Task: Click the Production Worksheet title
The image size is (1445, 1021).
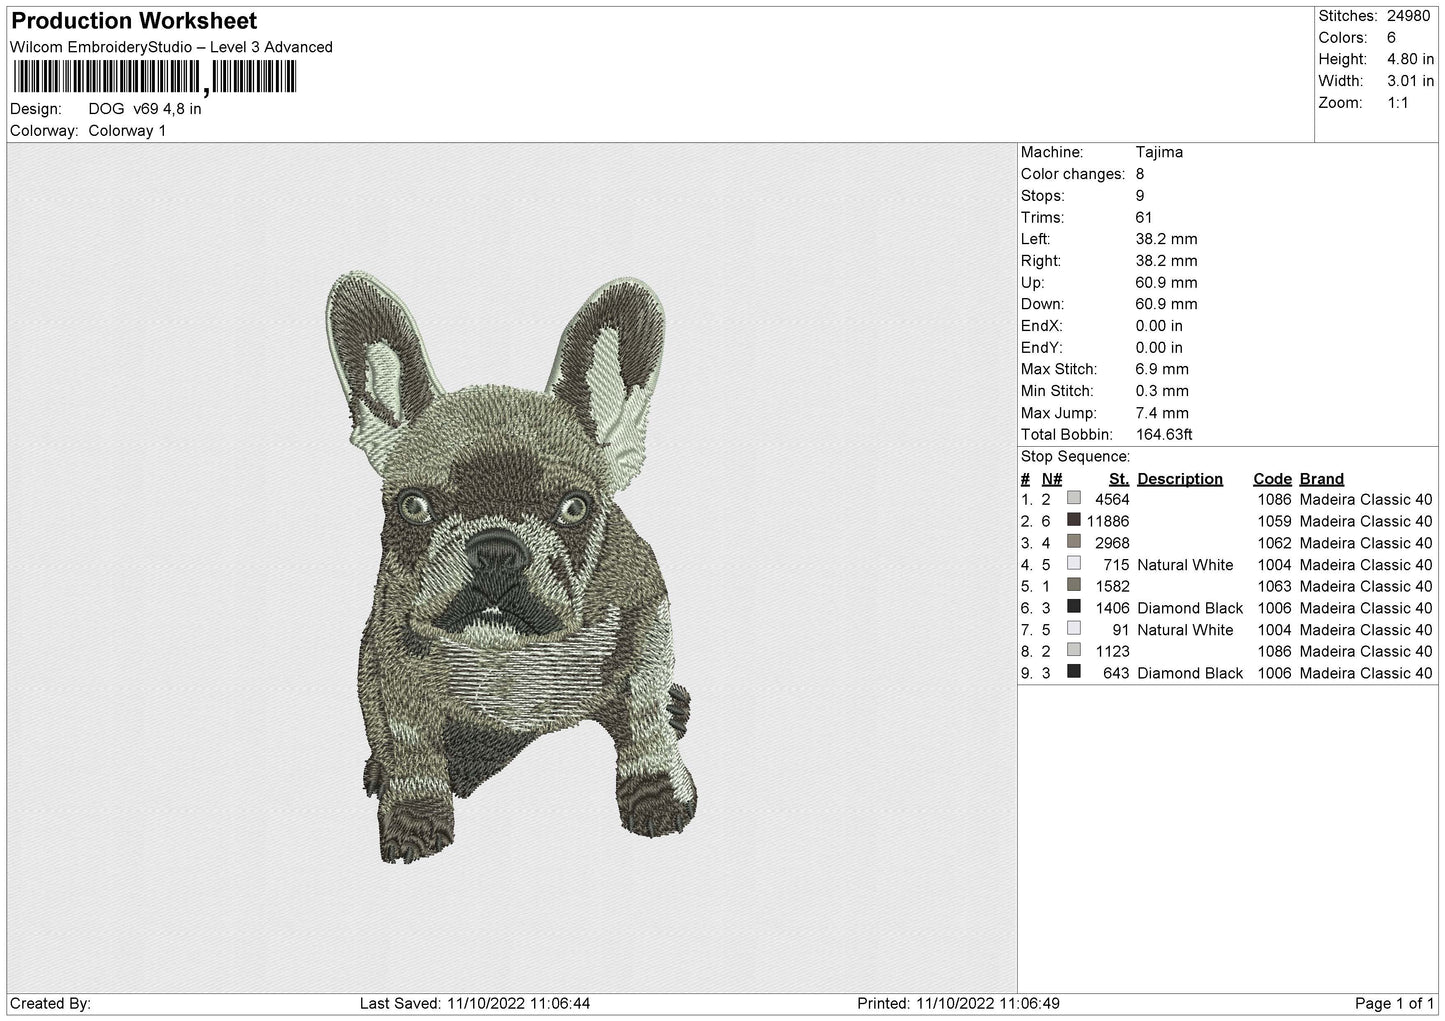Action: point(134,21)
